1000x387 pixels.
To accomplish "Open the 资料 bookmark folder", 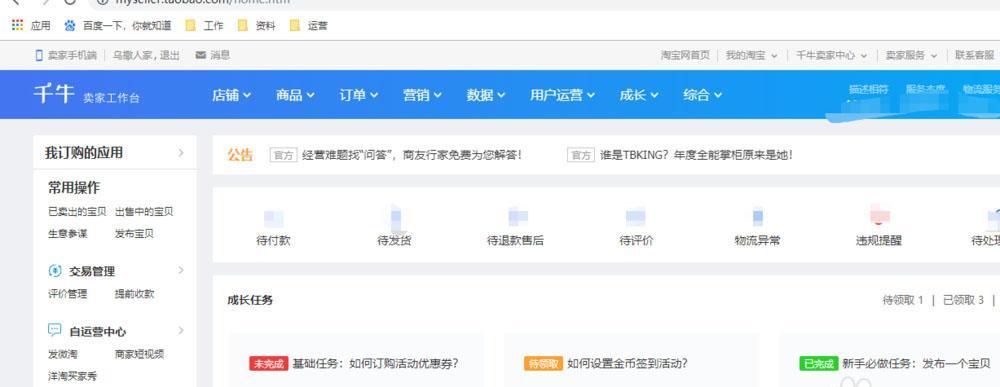I will [256, 26].
